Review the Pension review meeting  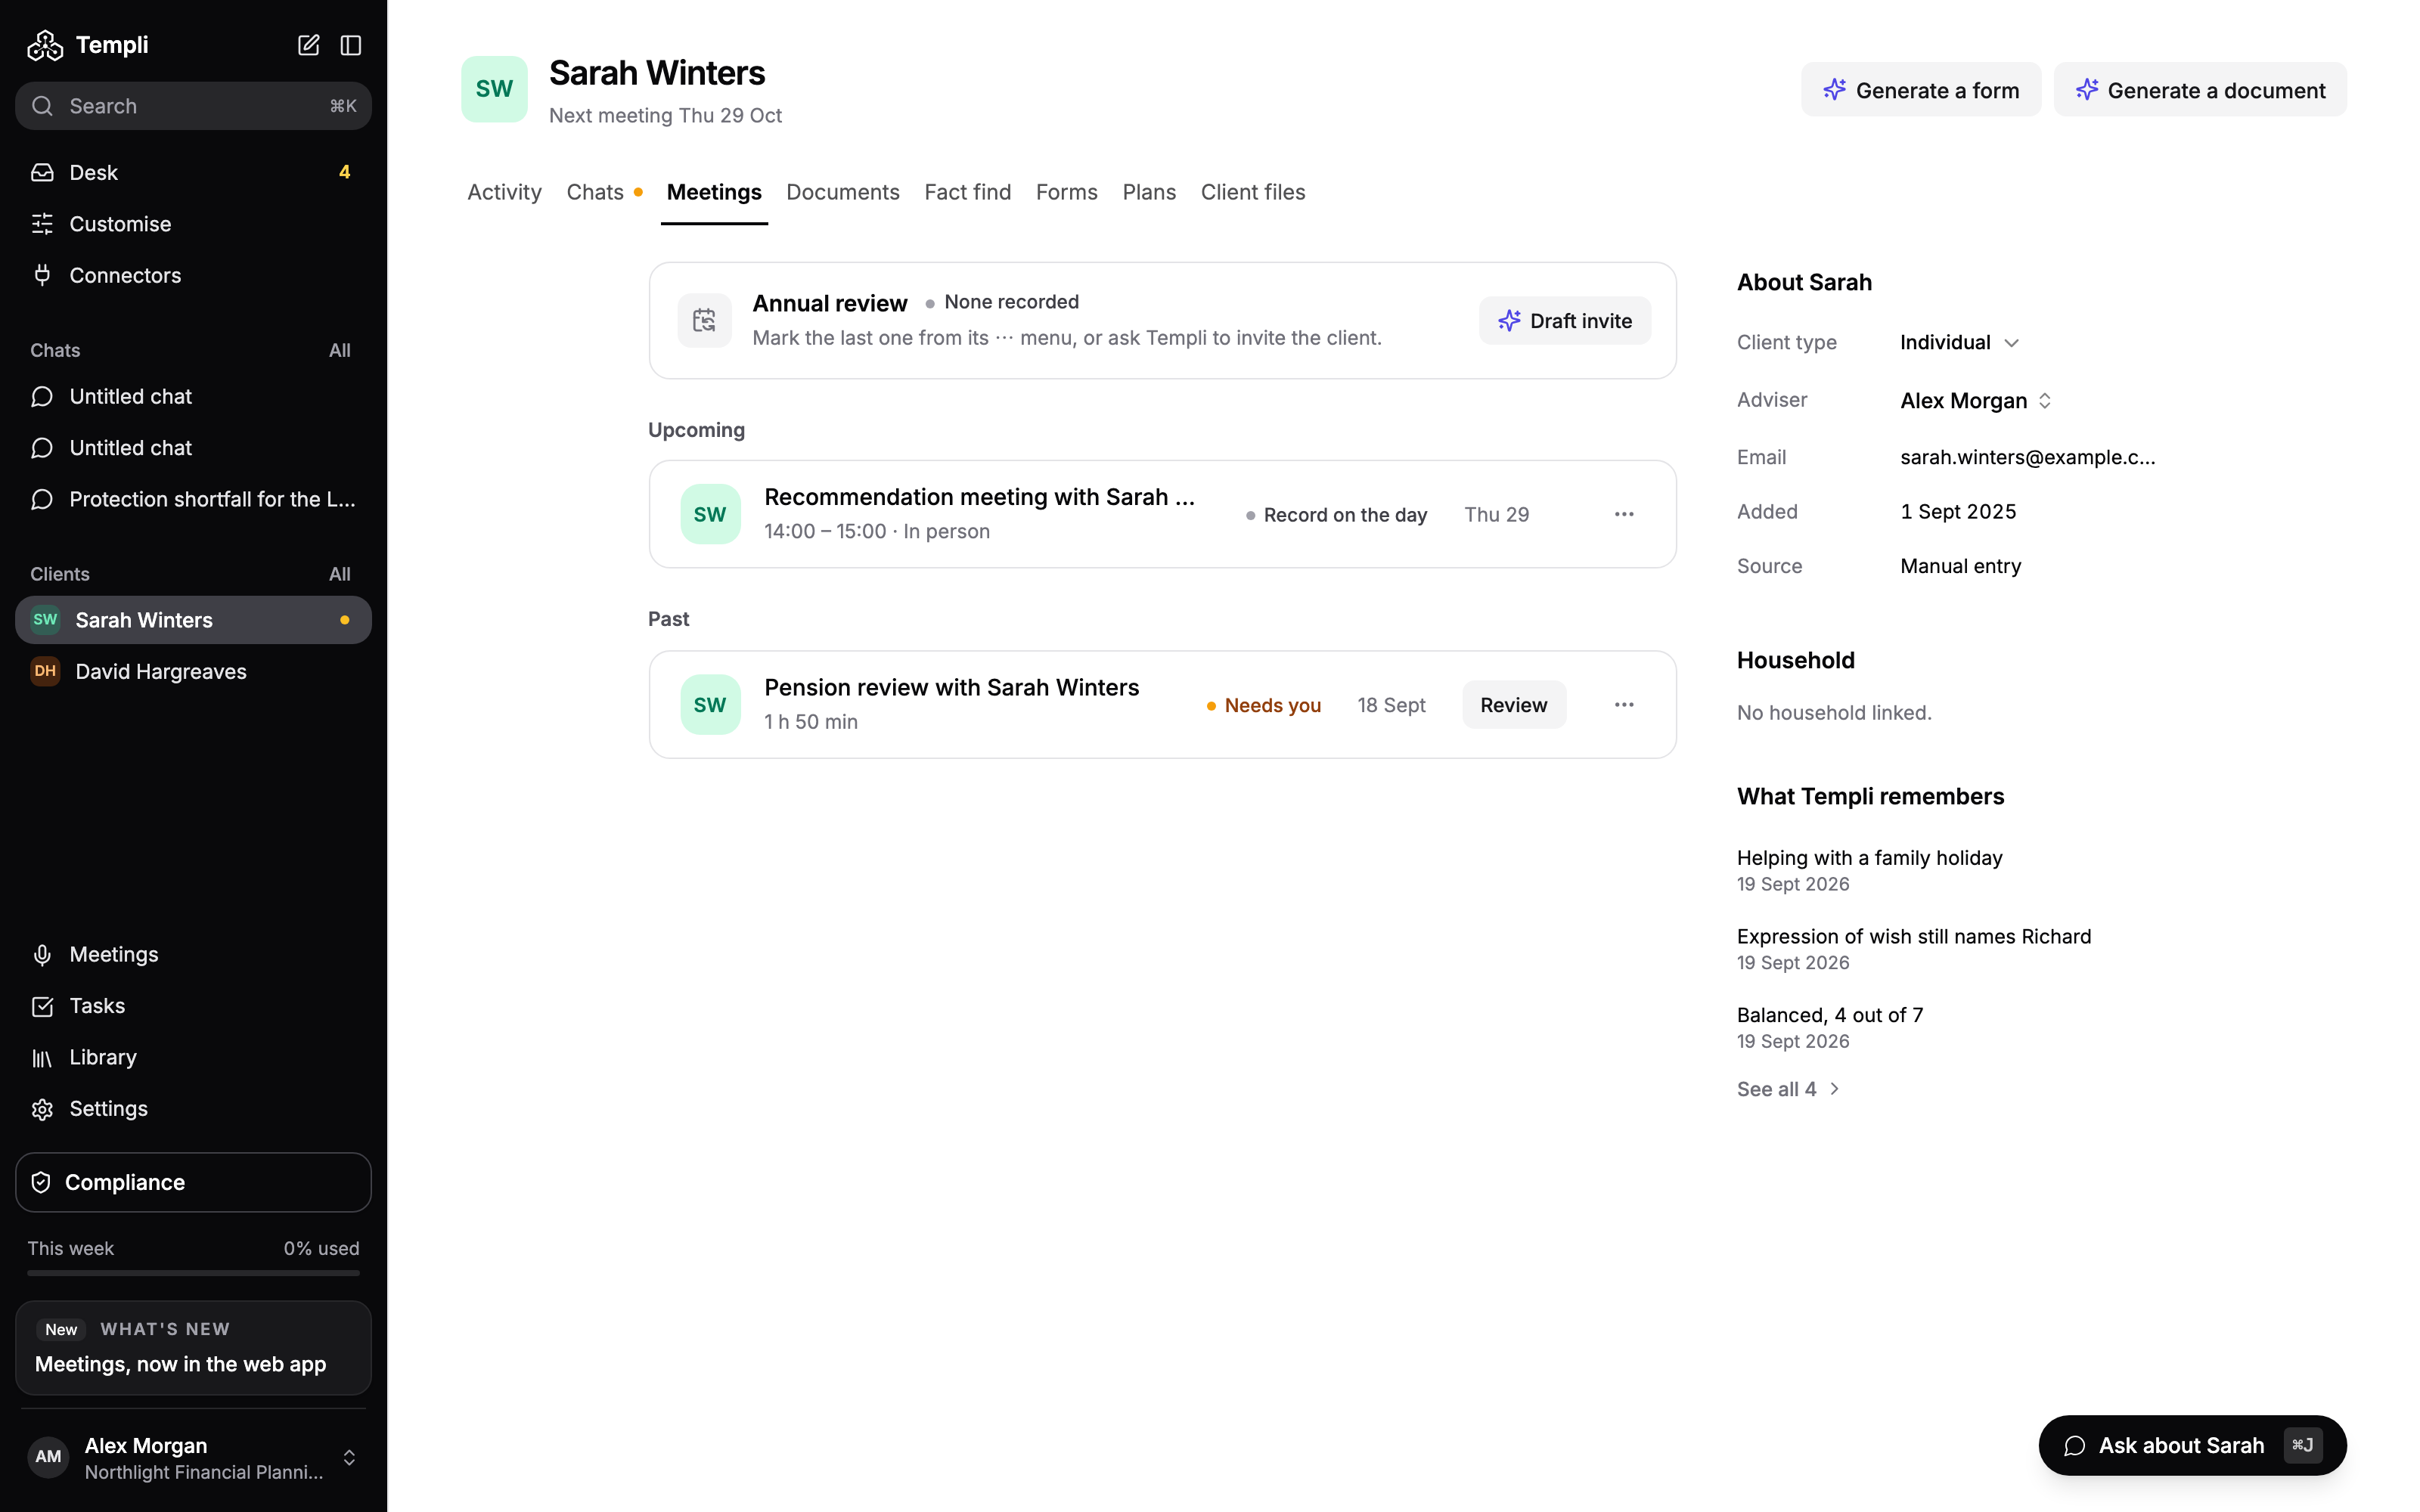(x=1513, y=705)
